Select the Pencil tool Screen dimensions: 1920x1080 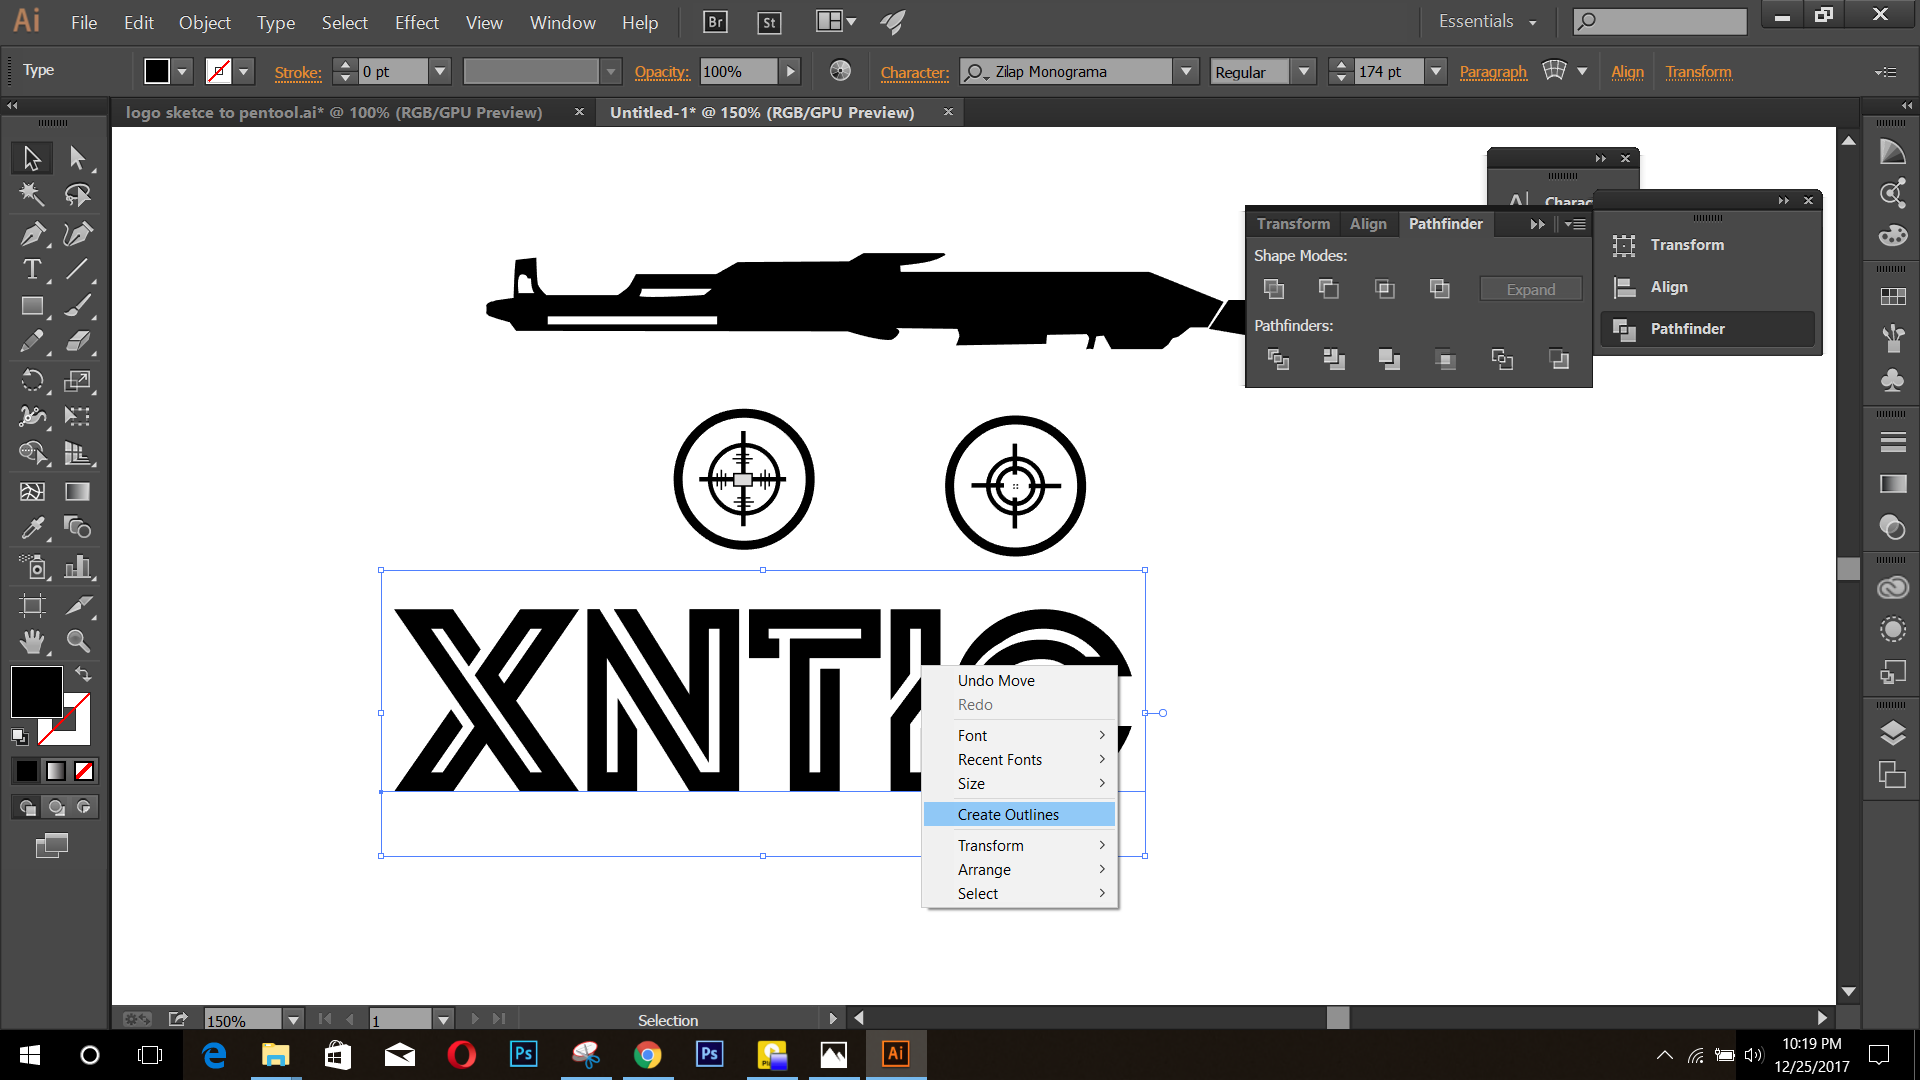tap(32, 342)
